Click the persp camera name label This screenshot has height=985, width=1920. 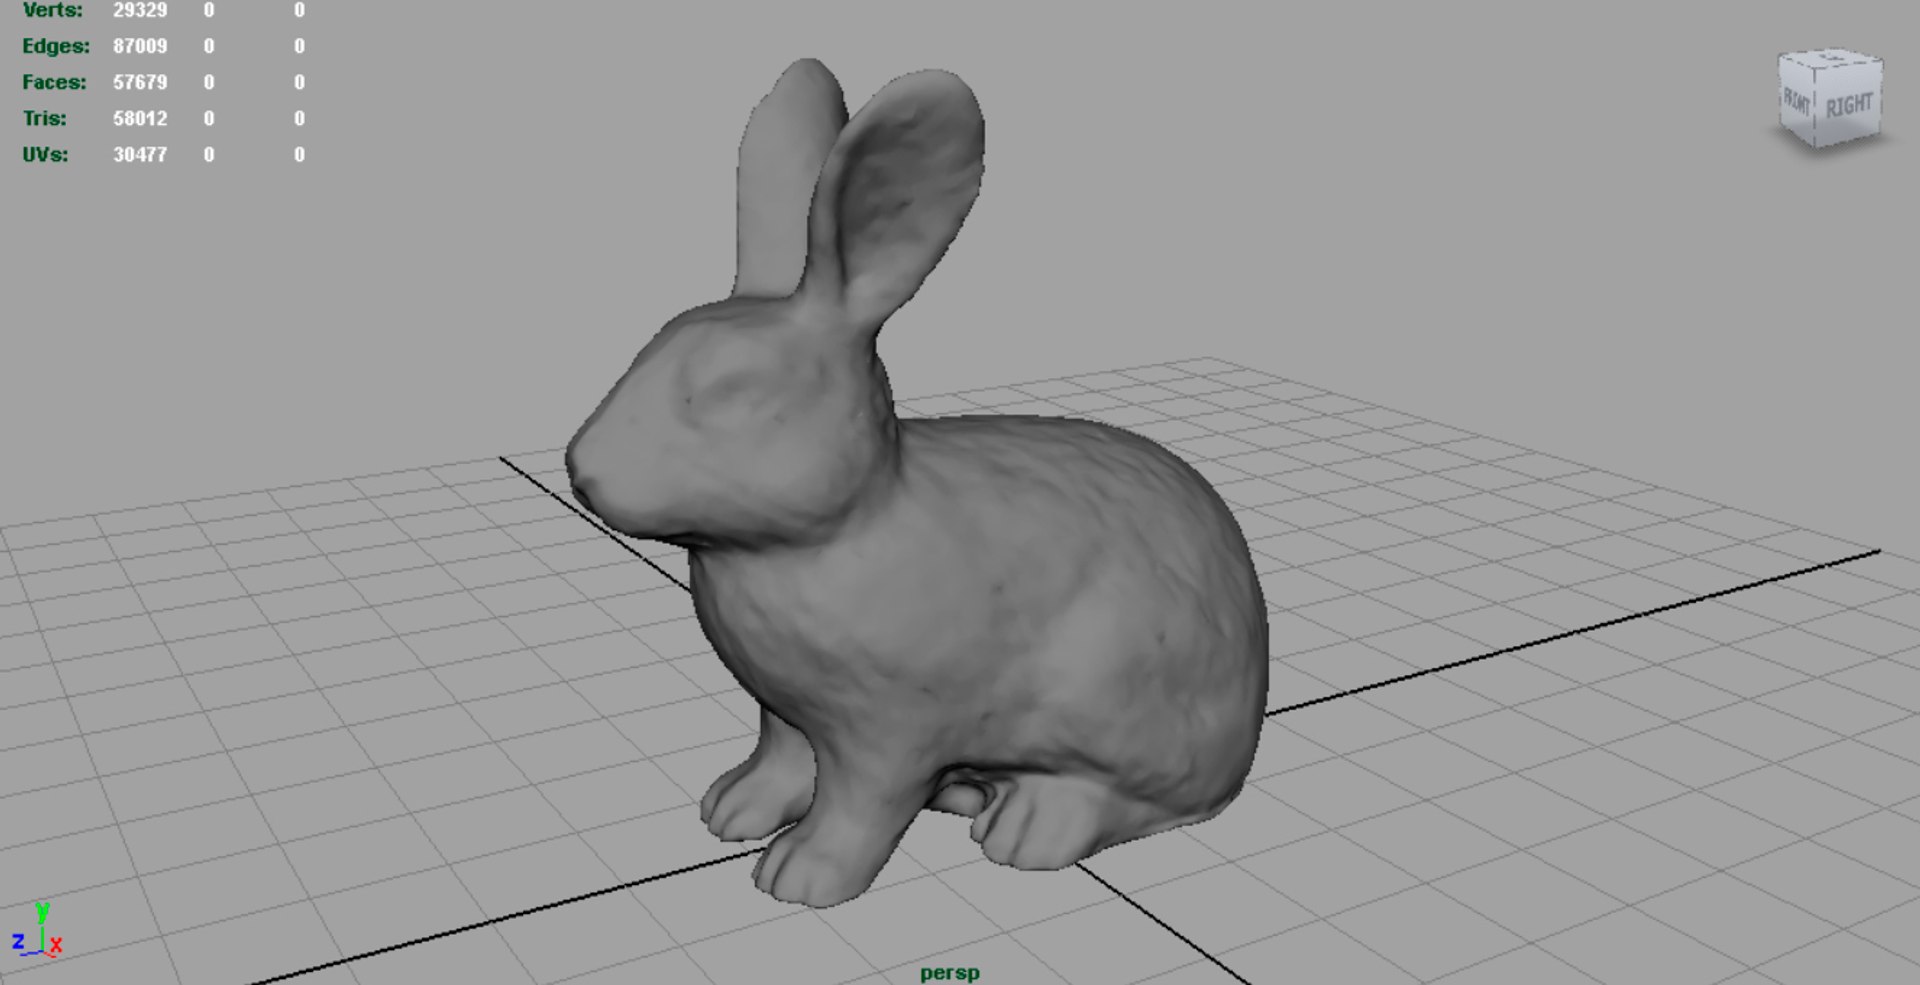coord(950,973)
